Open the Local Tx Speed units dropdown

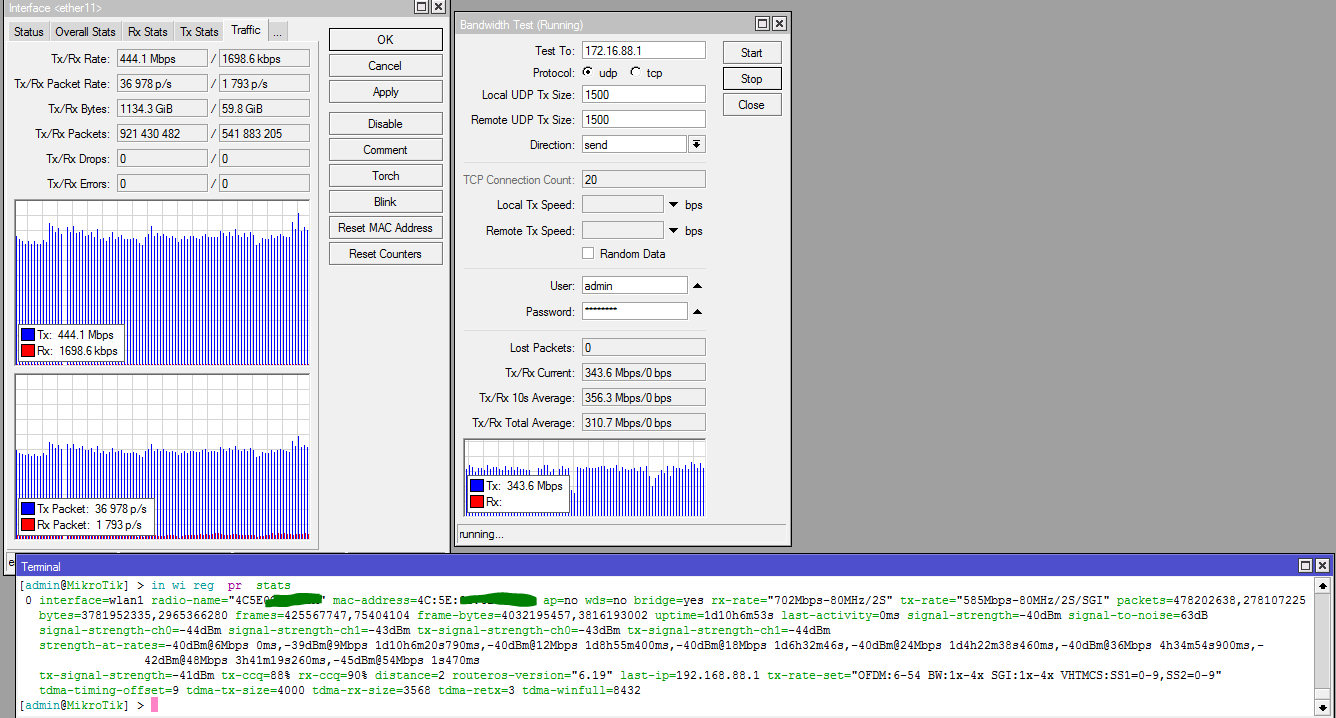(673, 204)
